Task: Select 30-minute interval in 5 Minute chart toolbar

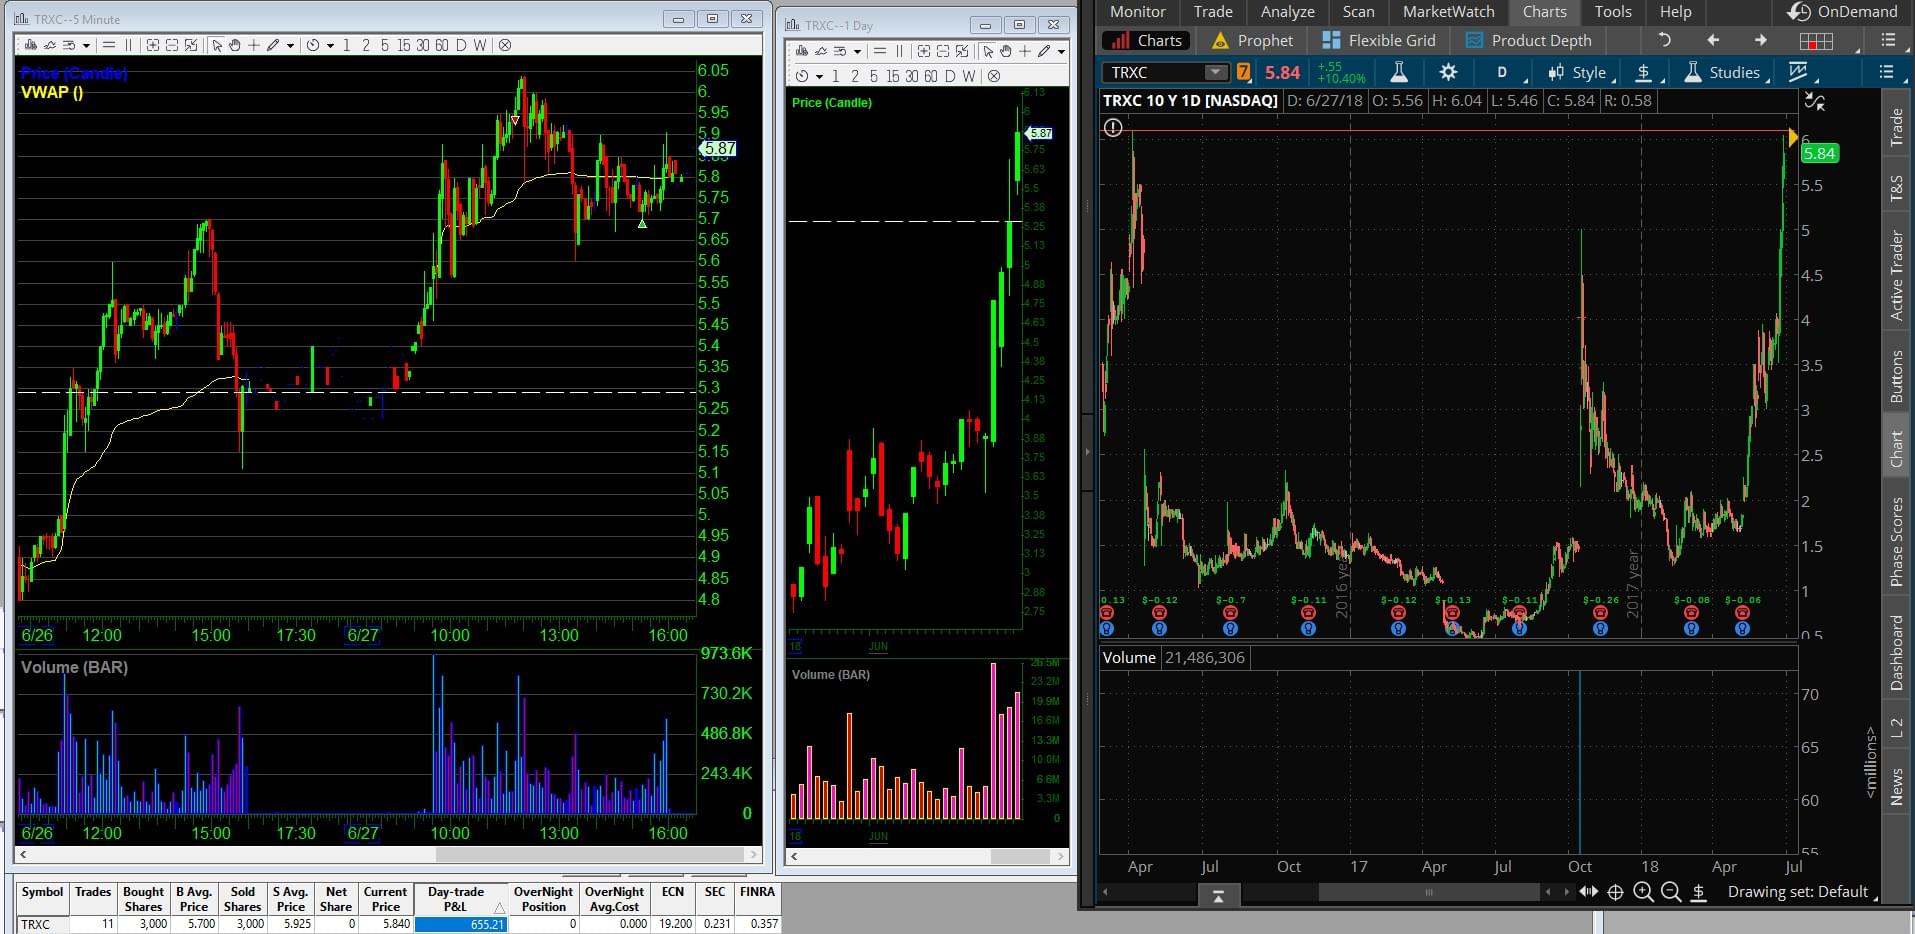Action: tap(423, 45)
